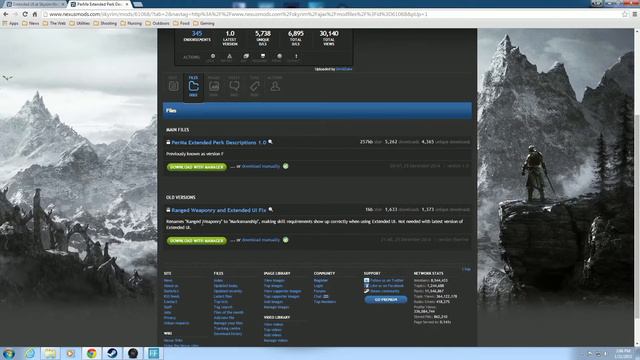Open the Register link under Community
This screenshot has width=640, height=360.
click(x=321, y=280)
